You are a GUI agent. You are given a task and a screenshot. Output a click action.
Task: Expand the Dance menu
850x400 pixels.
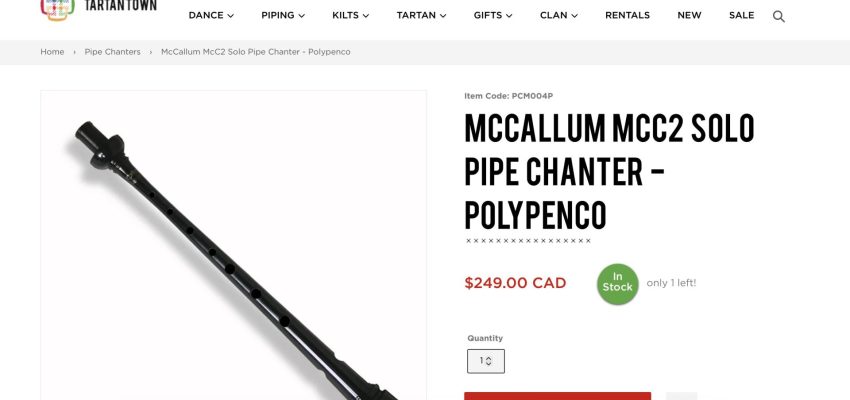[211, 15]
